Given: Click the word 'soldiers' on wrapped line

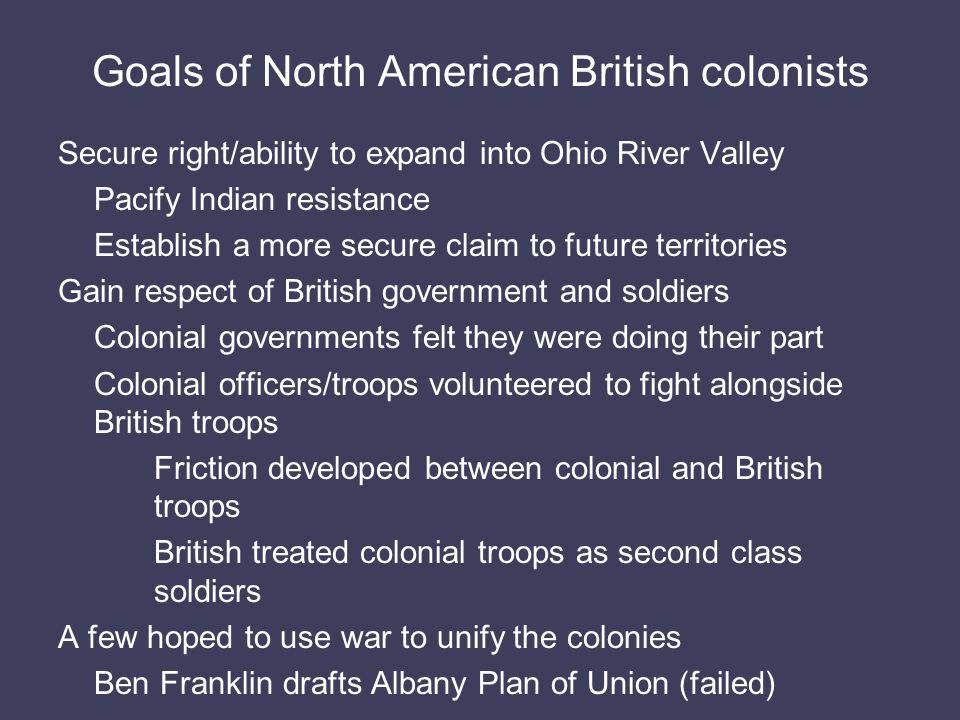Looking at the screenshot, I should [208, 591].
